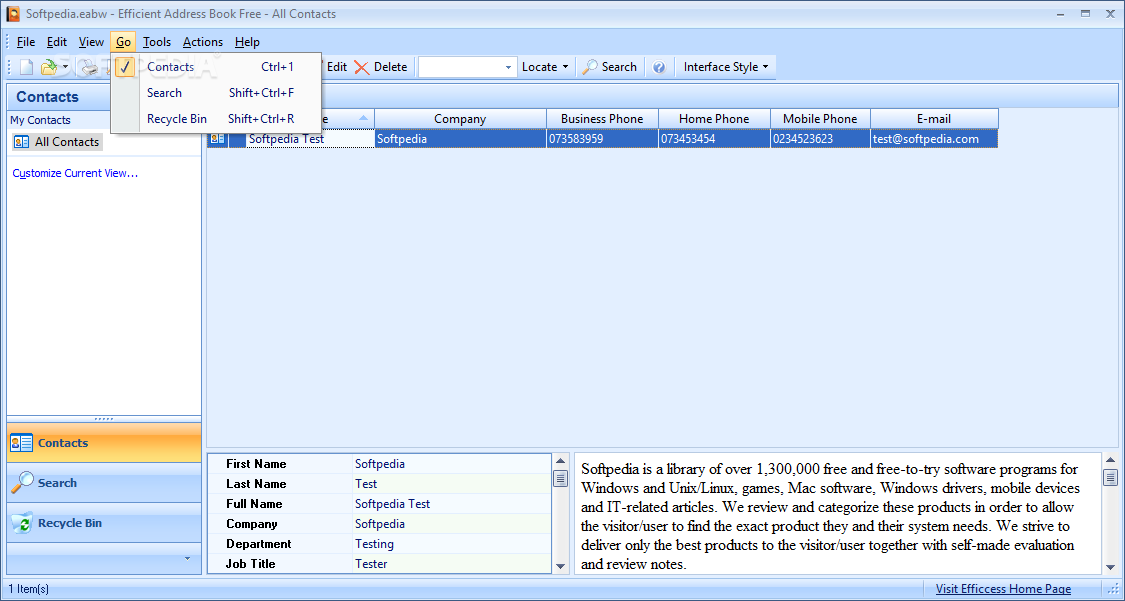
Task: Click contact card icon in Softpedia Test row
Action: tap(217, 138)
